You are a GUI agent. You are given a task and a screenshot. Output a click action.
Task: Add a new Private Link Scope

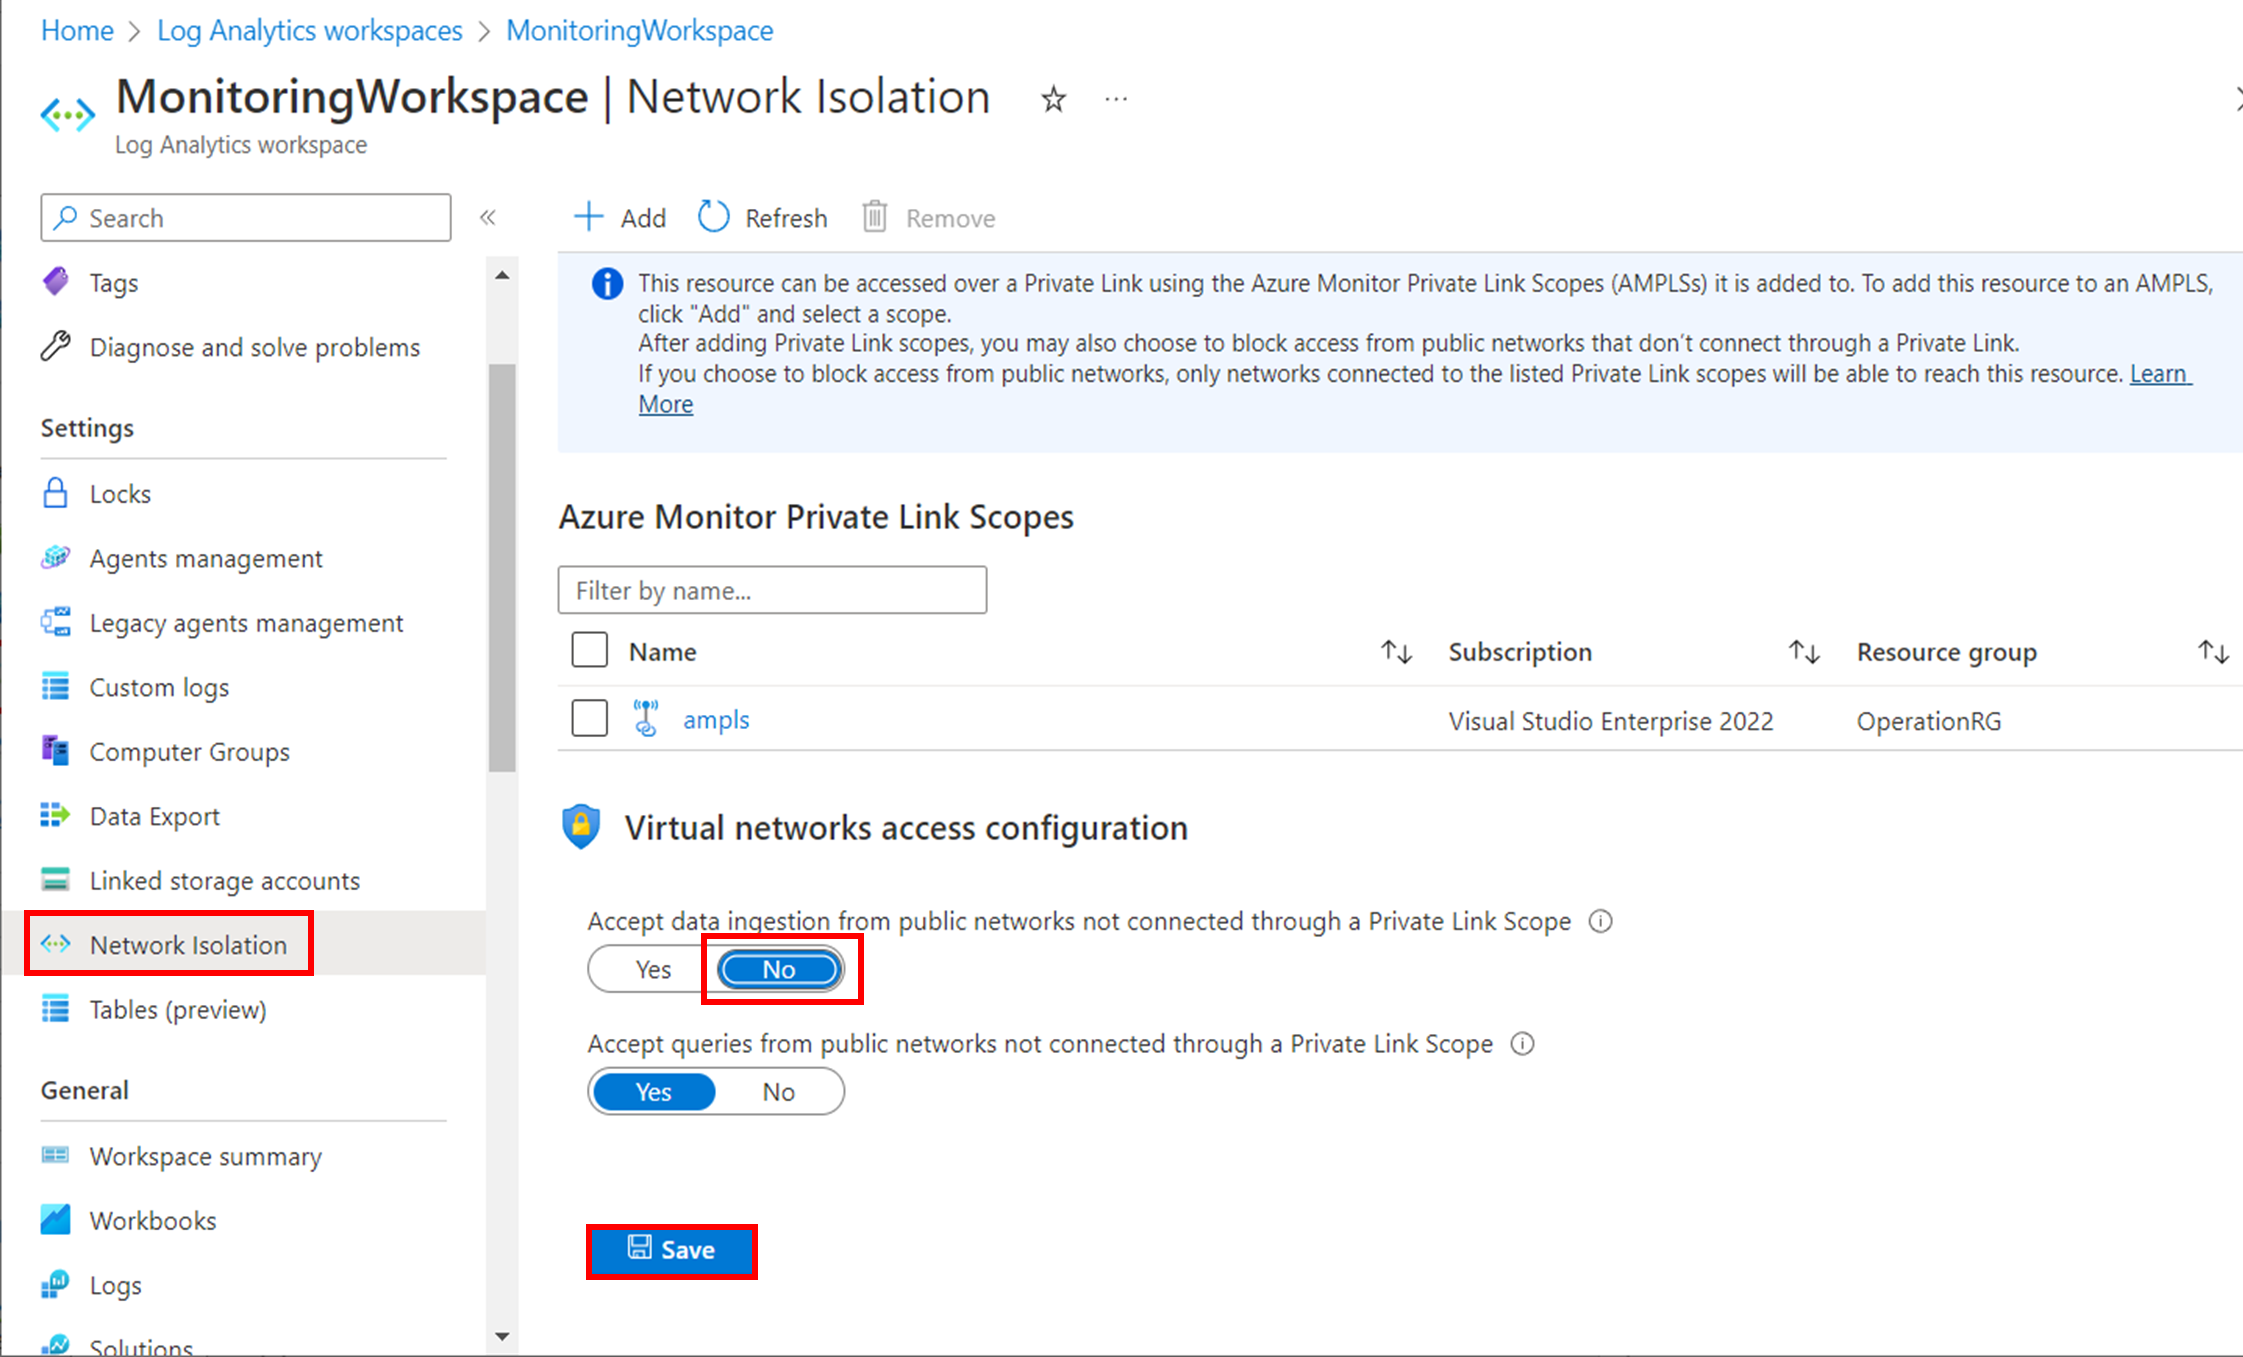[x=619, y=217]
